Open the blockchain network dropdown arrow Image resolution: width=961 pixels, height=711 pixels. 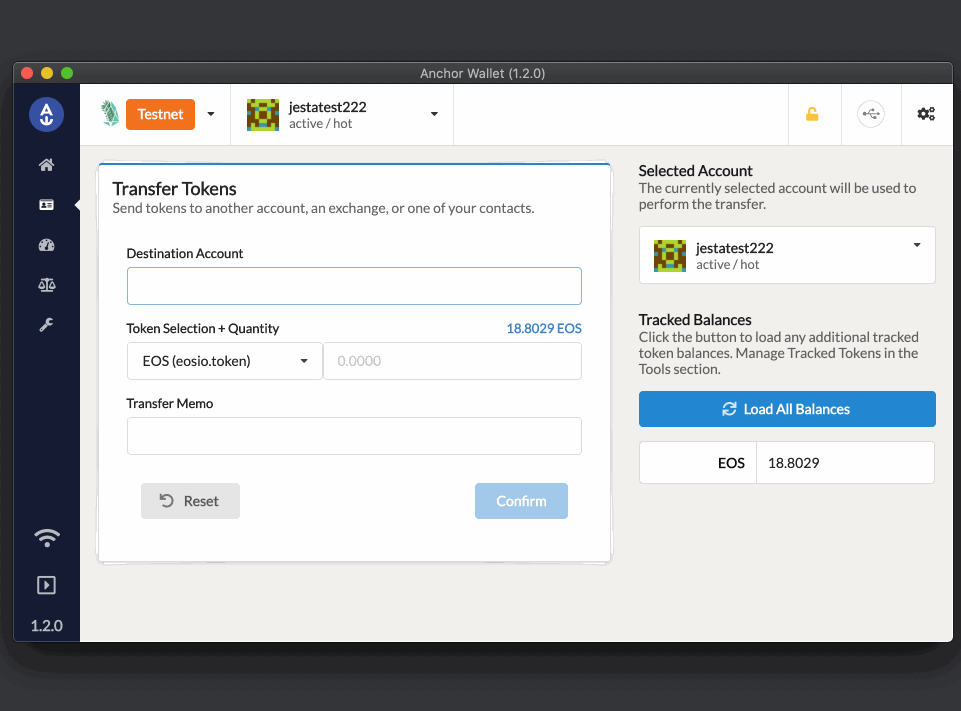coord(211,114)
